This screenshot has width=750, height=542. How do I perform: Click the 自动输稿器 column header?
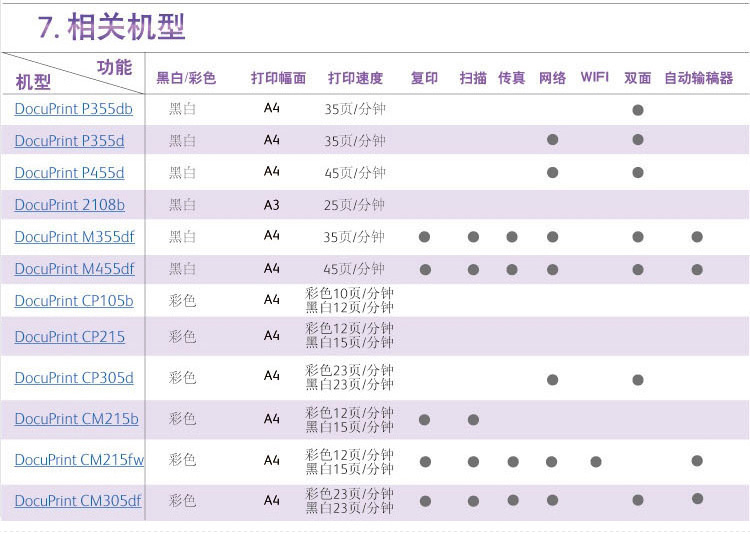(699, 78)
